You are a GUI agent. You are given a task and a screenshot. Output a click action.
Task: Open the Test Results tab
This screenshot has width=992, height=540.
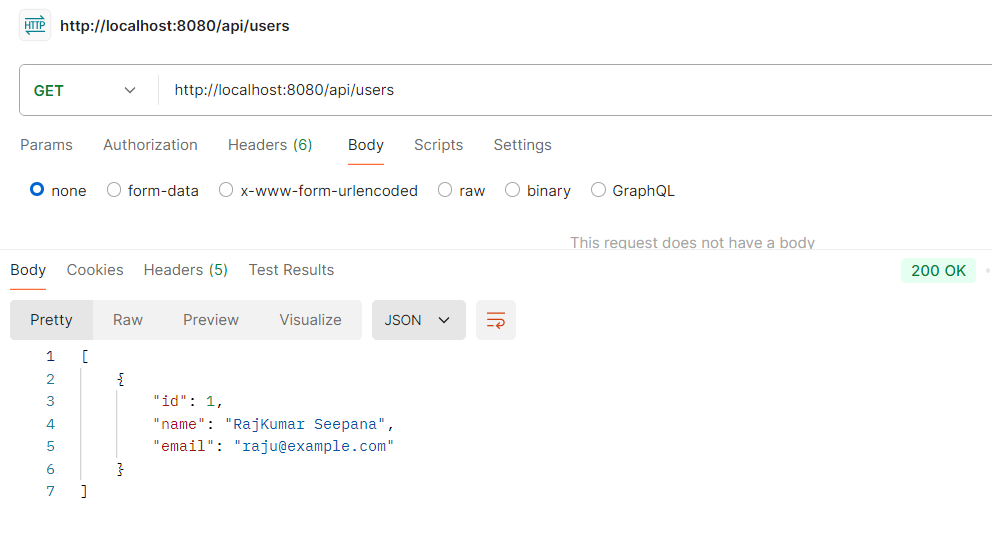(291, 270)
